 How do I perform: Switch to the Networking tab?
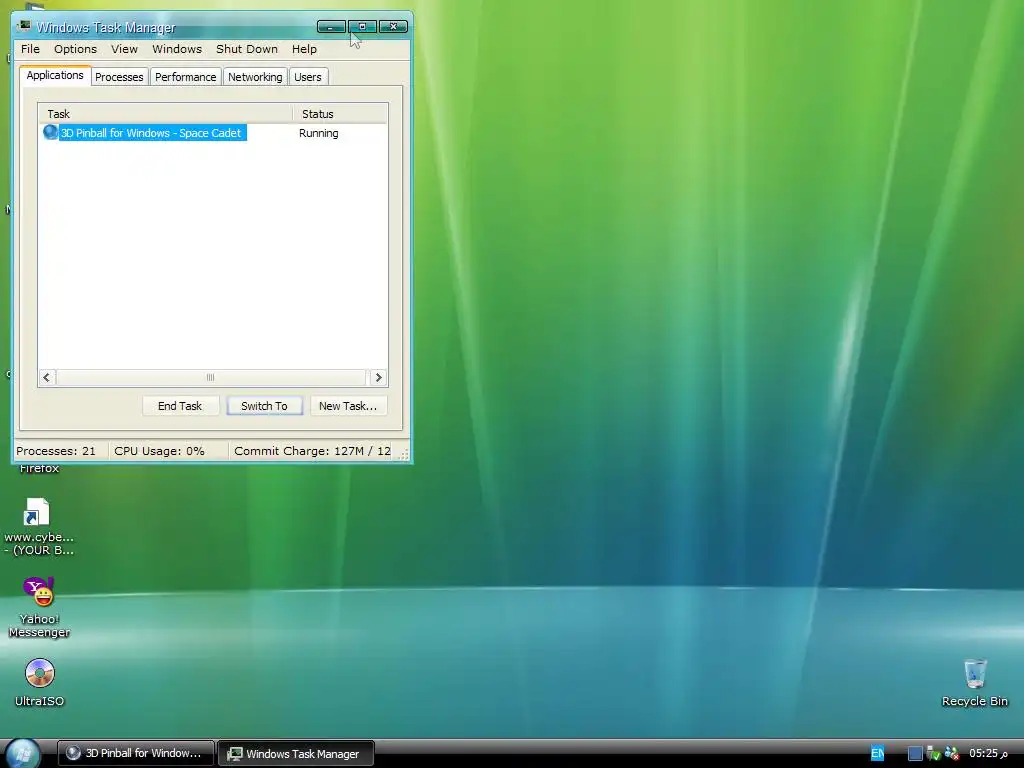click(x=255, y=77)
